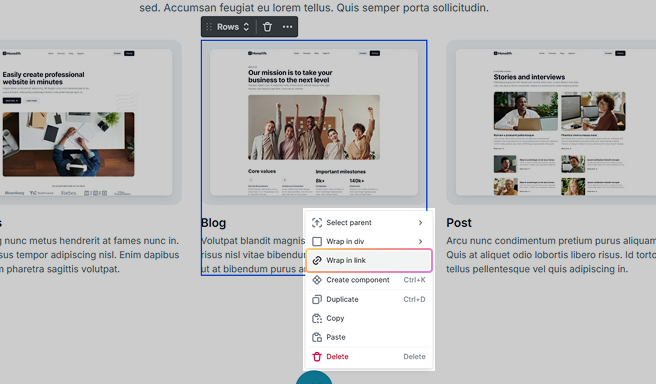Screen dimensions: 656x384
Task: Click the Create component diamond icon
Action: coord(317,280)
